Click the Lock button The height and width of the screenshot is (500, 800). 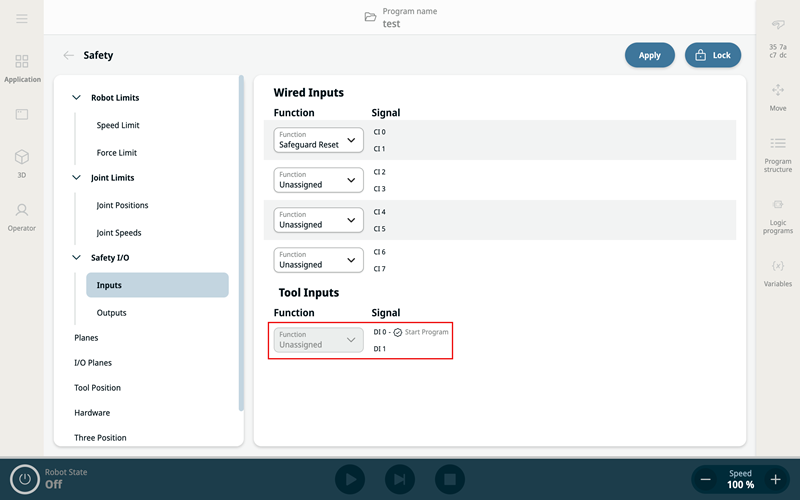click(712, 55)
